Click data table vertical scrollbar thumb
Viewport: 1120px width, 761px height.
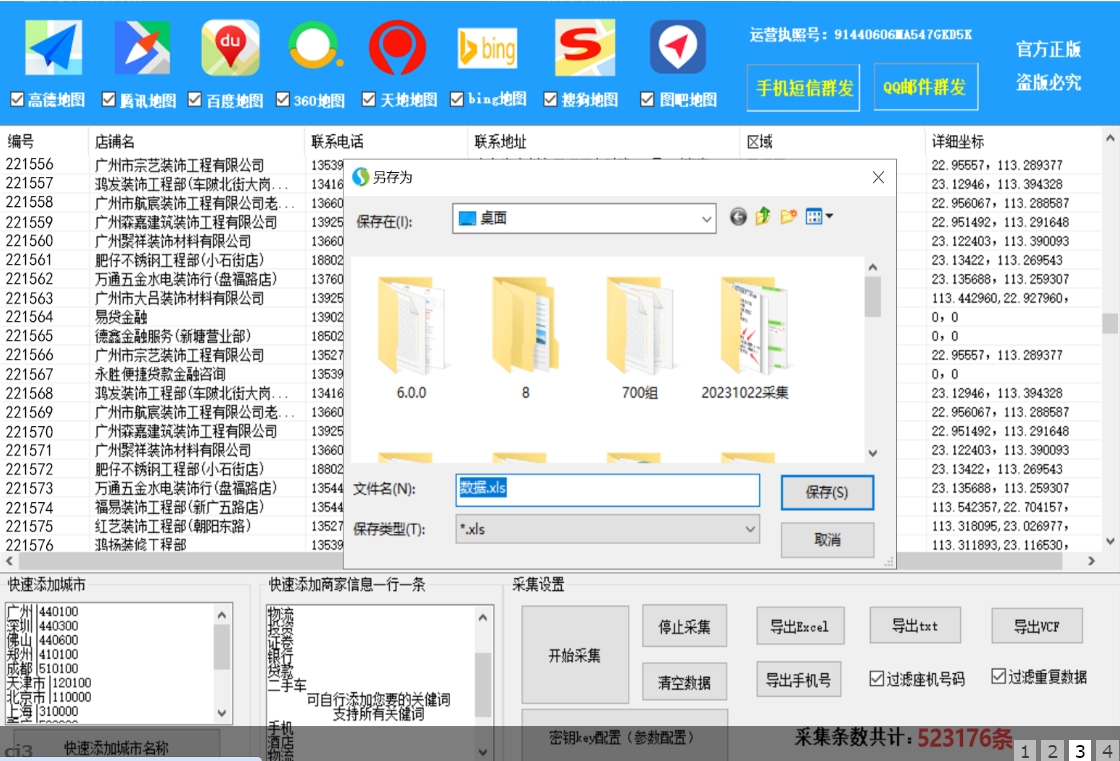1110,323
